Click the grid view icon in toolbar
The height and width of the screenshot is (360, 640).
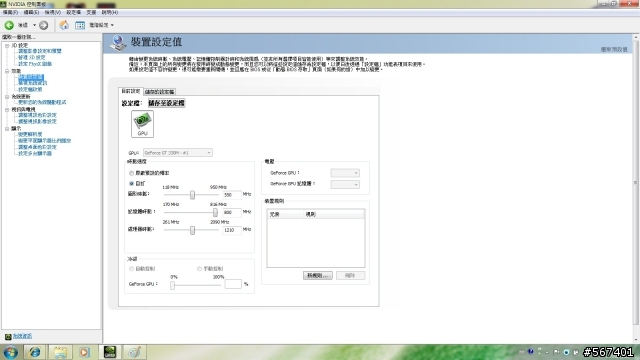point(80,25)
